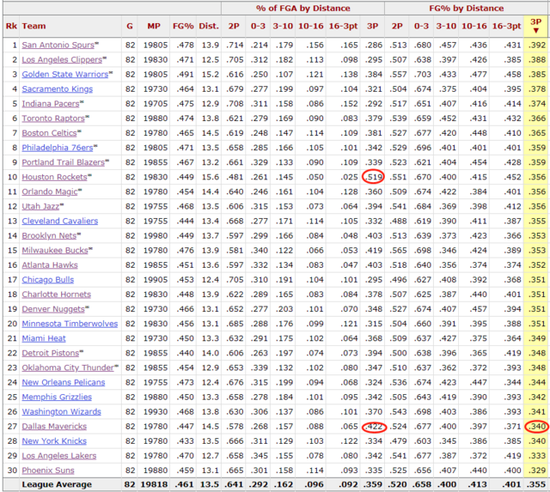Open the Toronto Raptors team link
The width and height of the screenshot is (550, 492).
pos(53,119)
